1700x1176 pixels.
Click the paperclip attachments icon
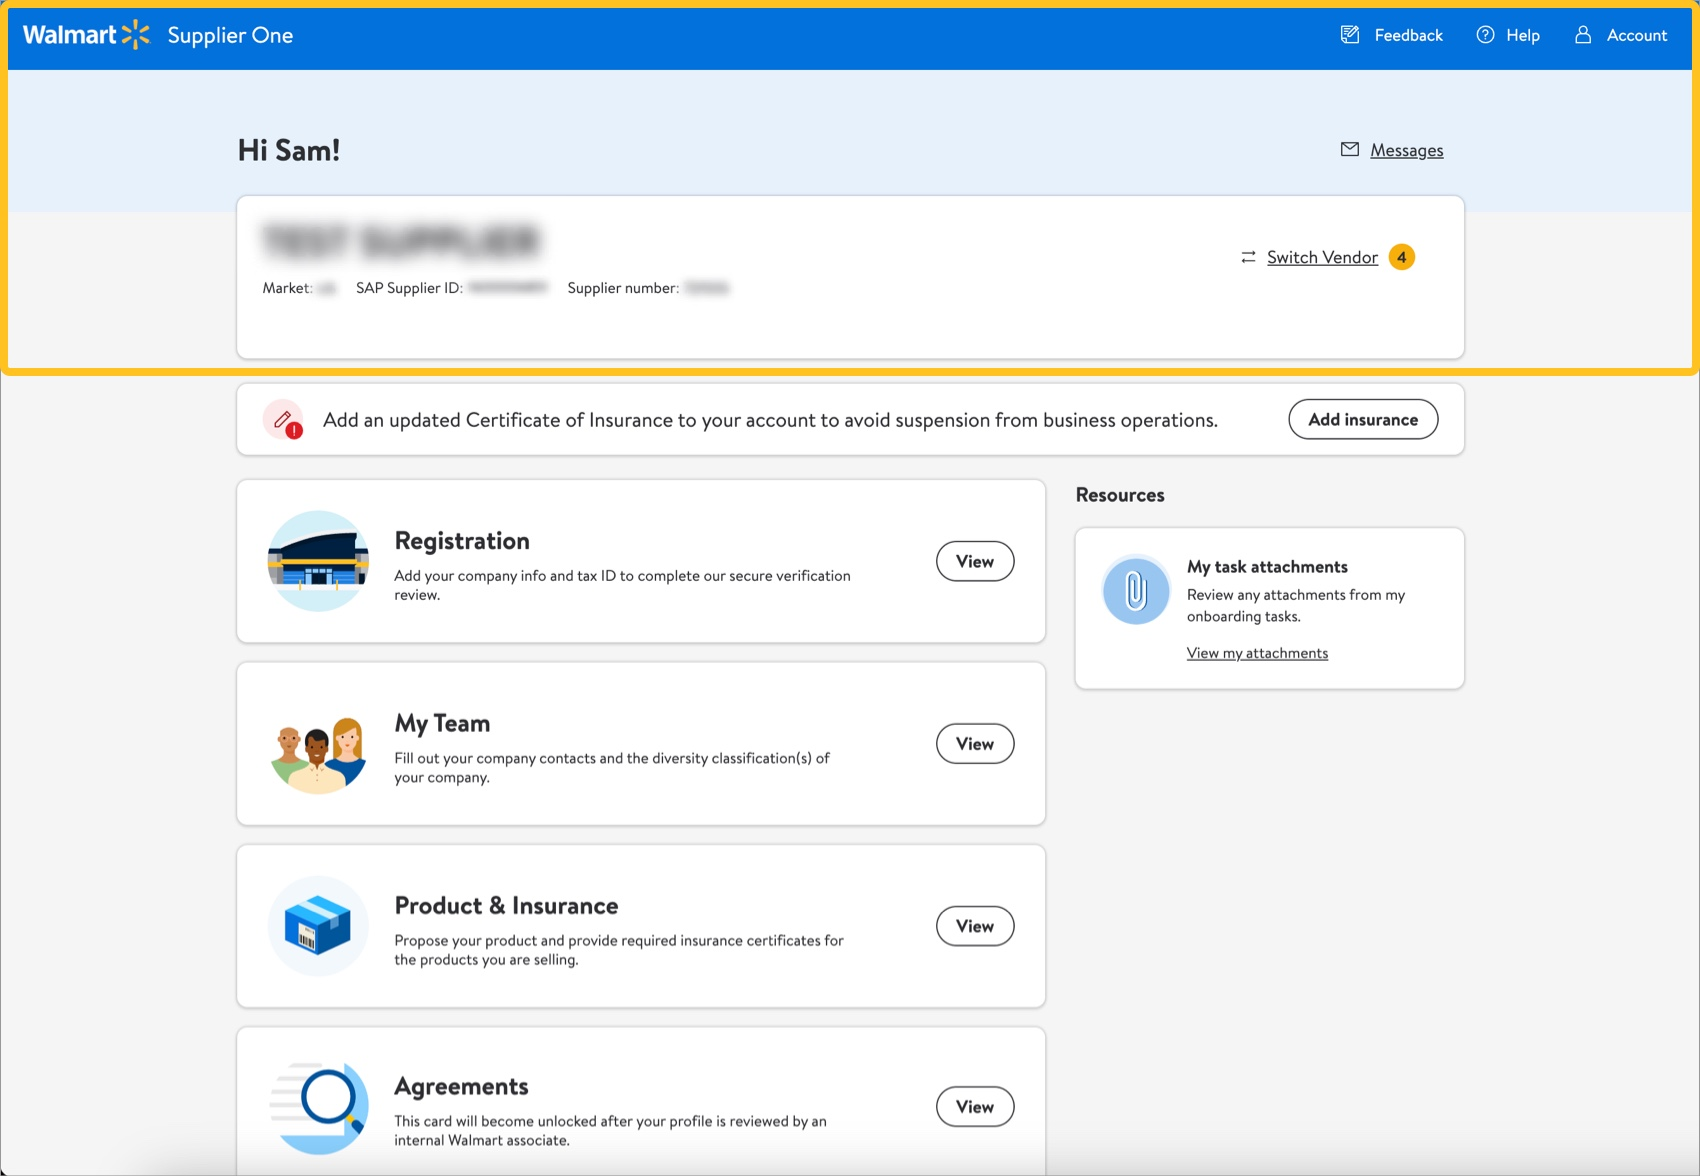click(x=1135, y=590)
